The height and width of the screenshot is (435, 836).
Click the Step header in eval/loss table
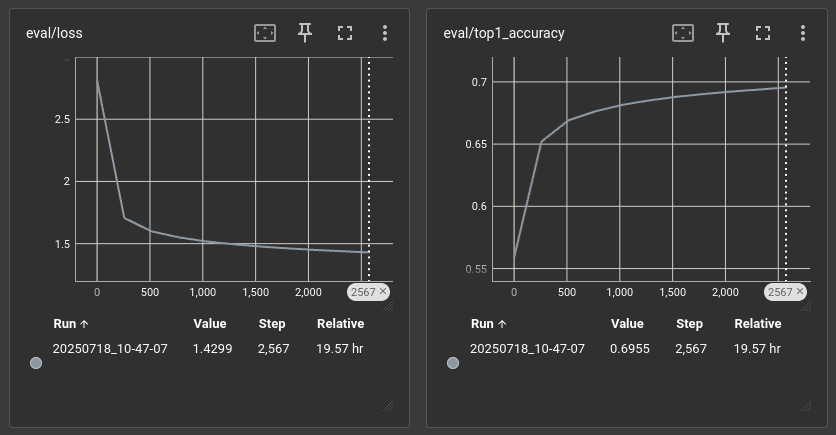pos(272,324)
